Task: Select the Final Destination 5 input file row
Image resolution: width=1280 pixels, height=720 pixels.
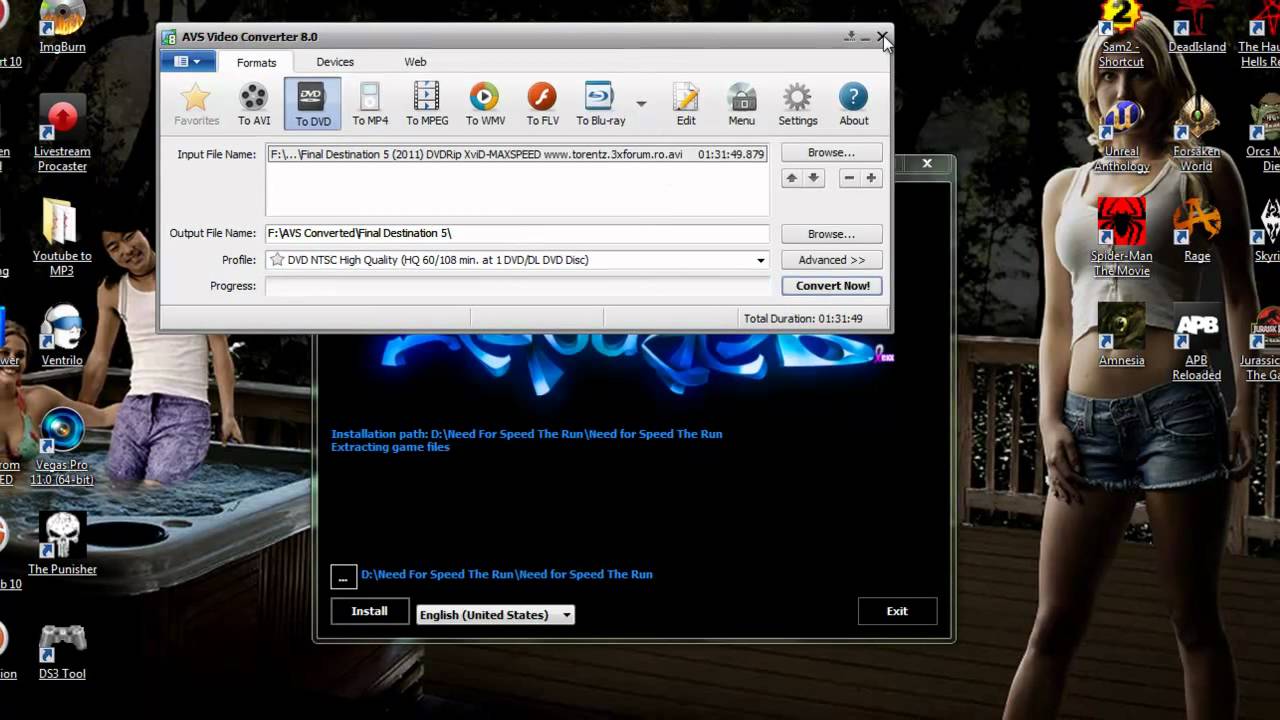Action: tap(517, 154)
